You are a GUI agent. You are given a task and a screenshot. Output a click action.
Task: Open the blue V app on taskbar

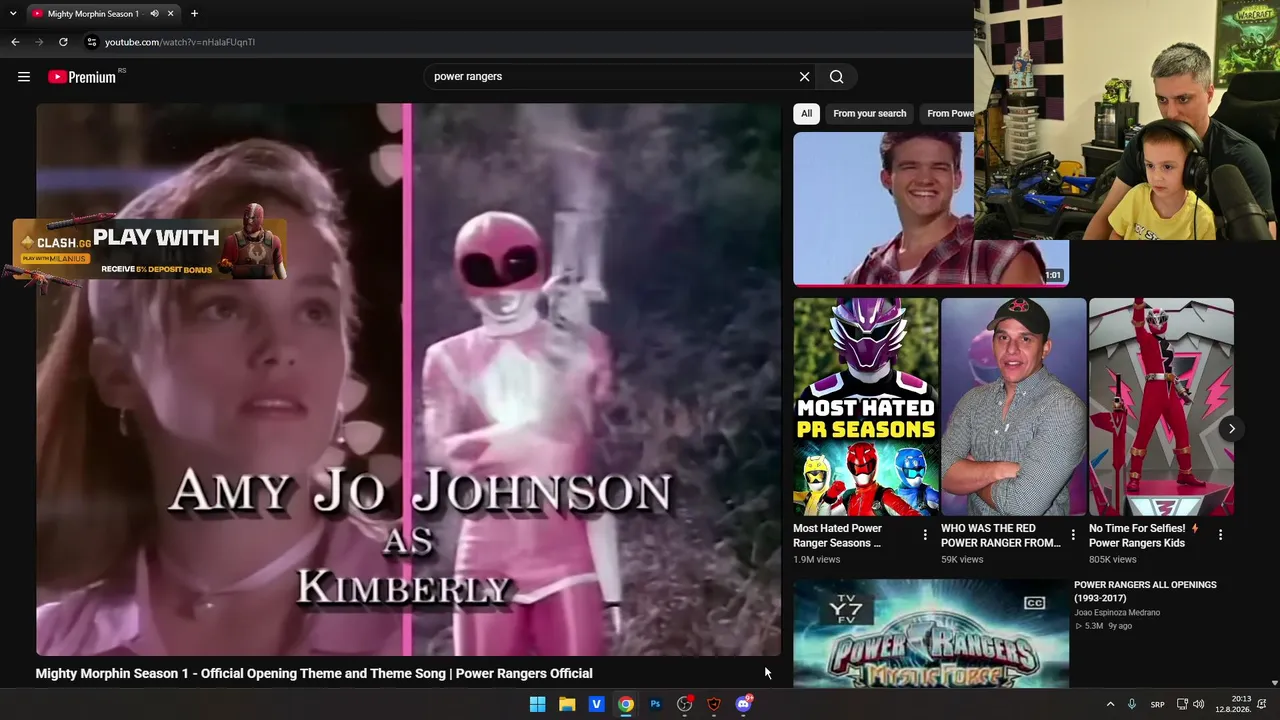point(596,704)
